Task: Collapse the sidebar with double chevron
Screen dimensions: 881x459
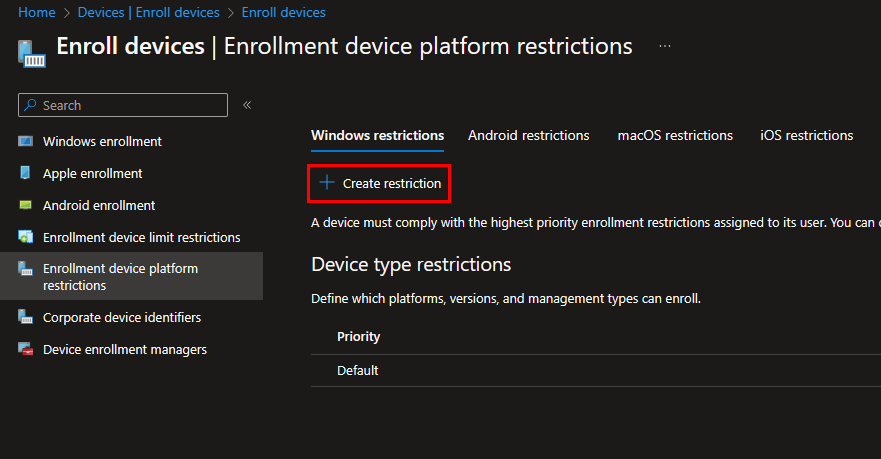Action: click(247, 105)
